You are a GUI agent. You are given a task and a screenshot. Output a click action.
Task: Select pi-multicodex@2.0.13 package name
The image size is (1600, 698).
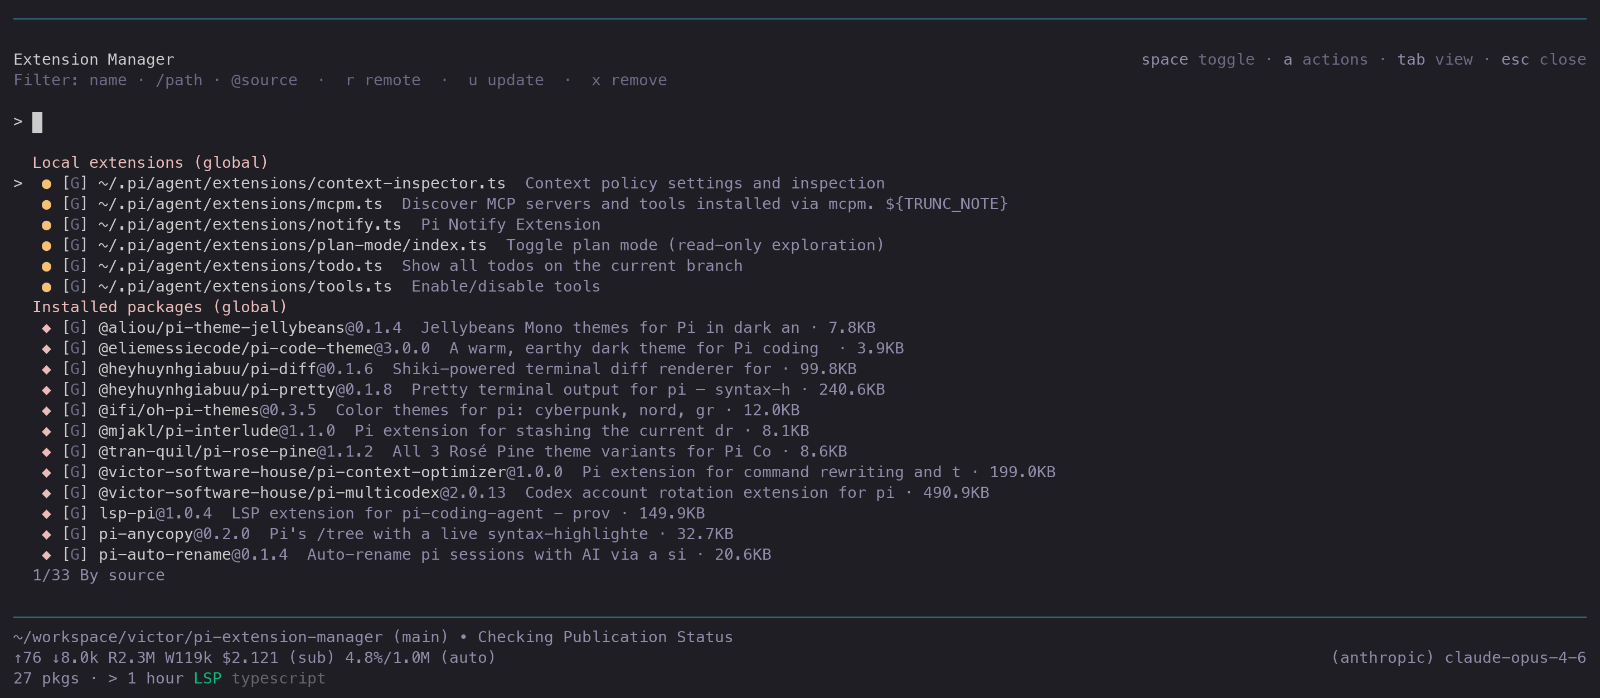coord(302,493)
